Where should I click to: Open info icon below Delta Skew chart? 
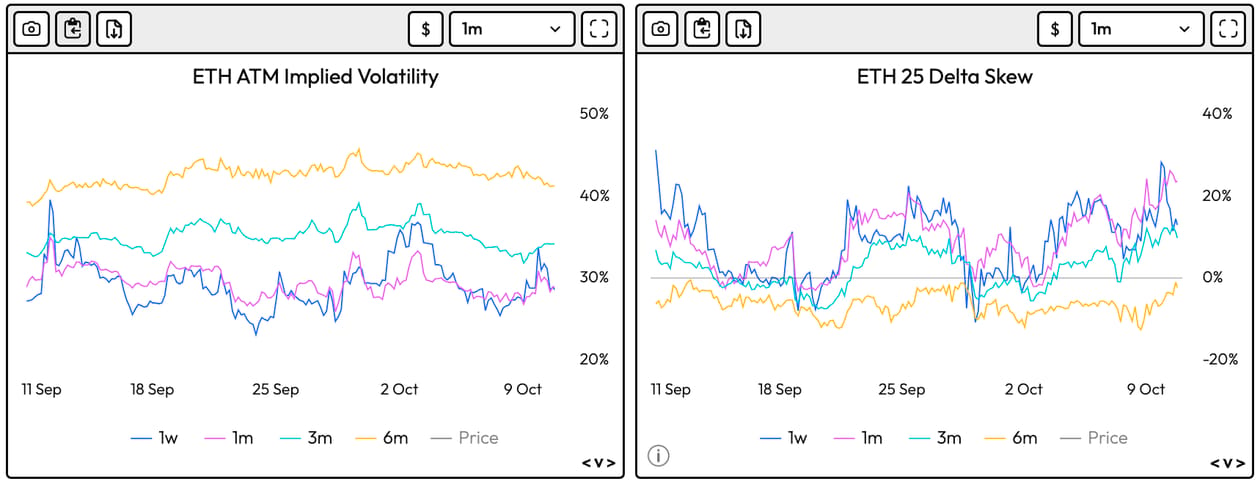658,456
